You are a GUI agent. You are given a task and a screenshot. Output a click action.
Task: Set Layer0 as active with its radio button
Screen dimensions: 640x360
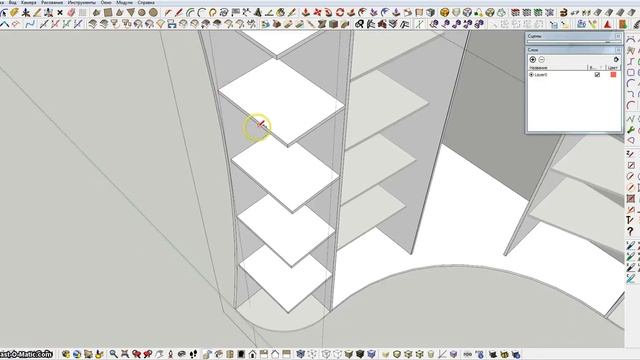click(x=531, y=75)
